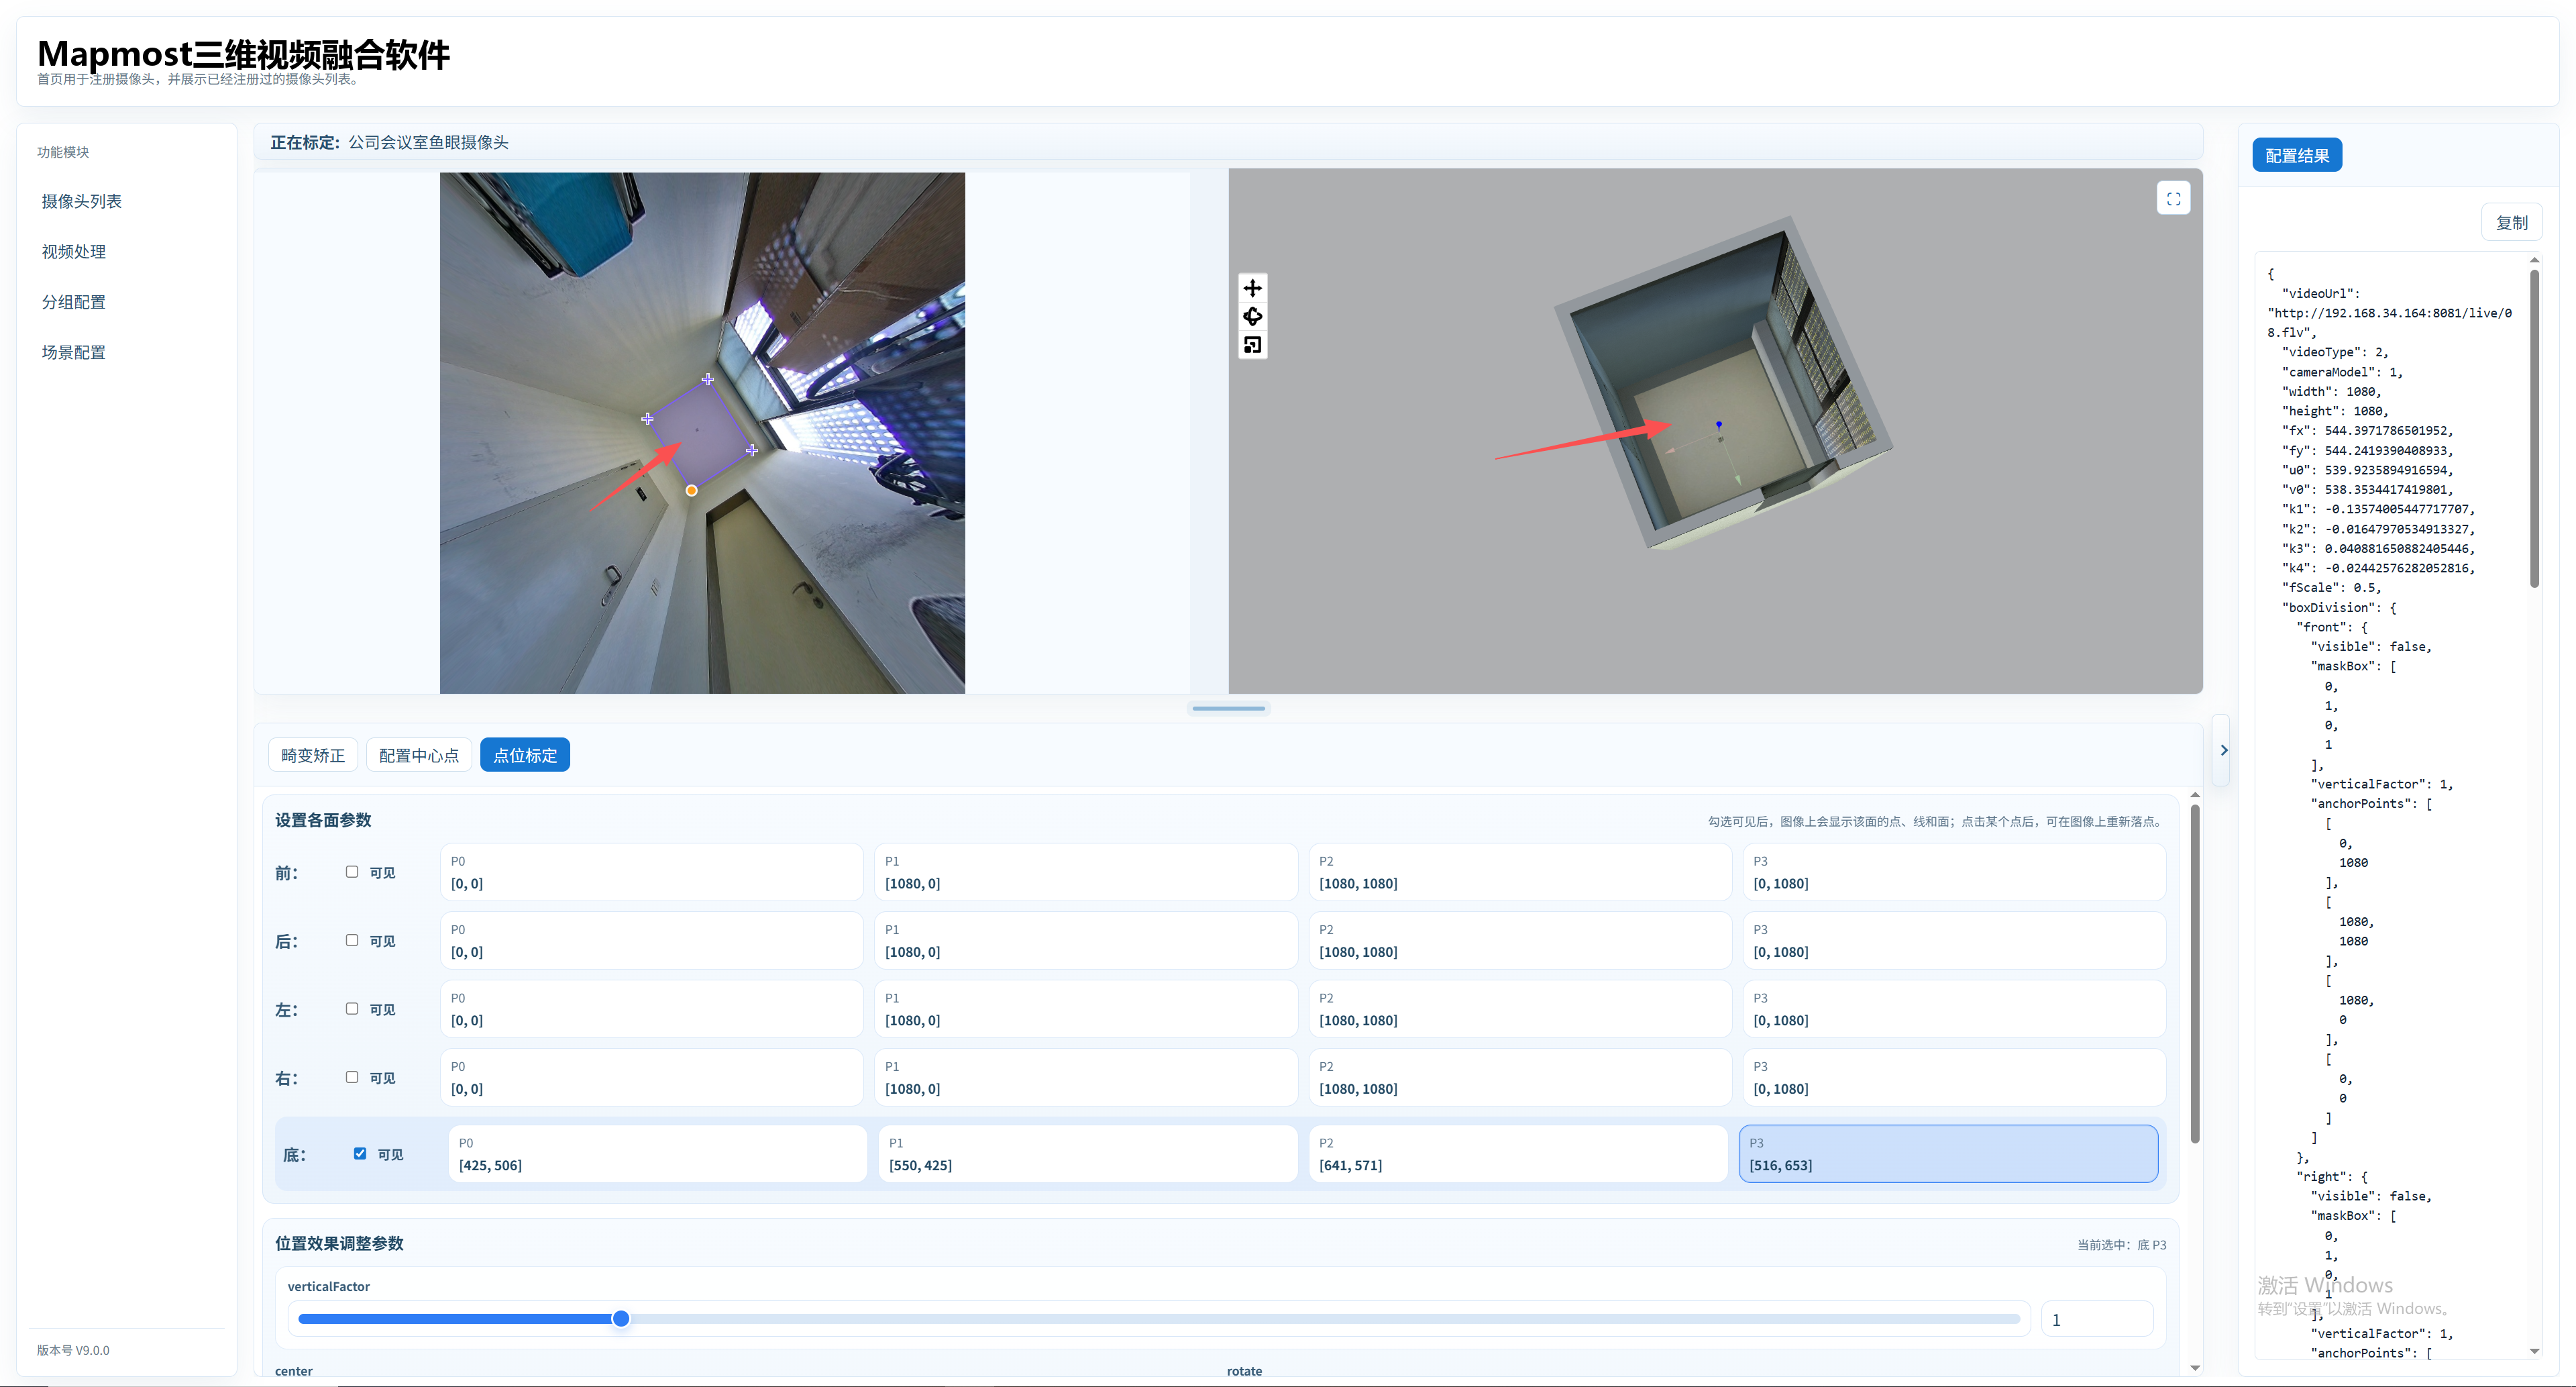
Task: Click the "cameraModel": 1 line in JSON
Action: [x=2342, y=372]
